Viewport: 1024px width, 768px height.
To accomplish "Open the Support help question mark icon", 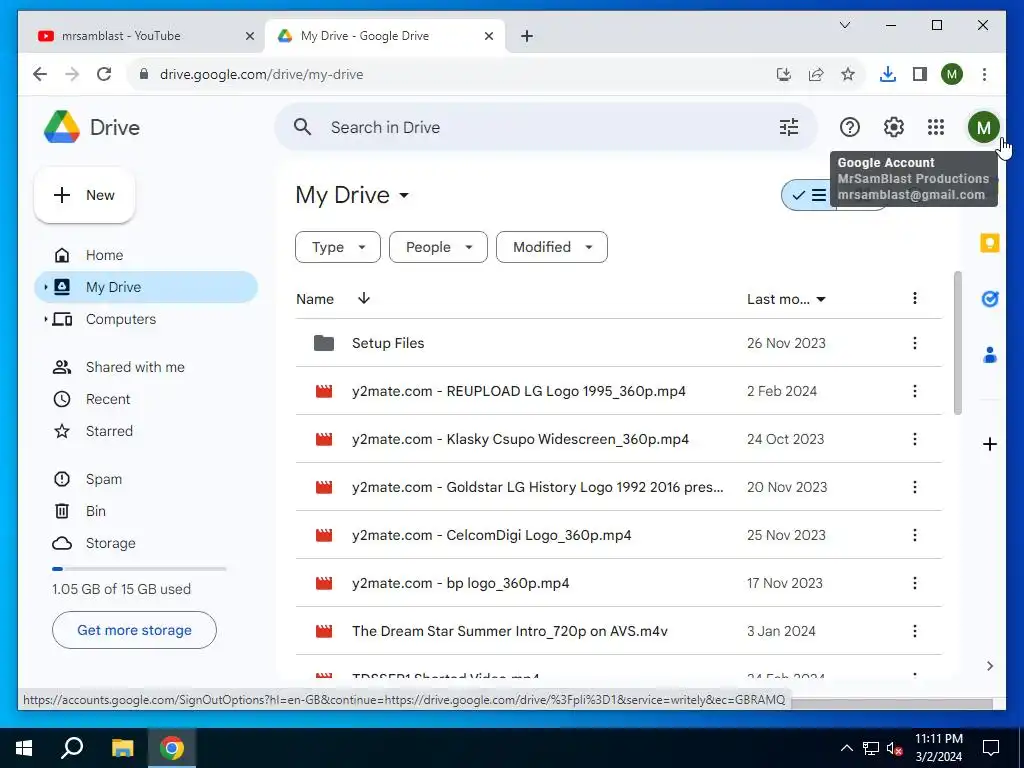I will 850,127.
